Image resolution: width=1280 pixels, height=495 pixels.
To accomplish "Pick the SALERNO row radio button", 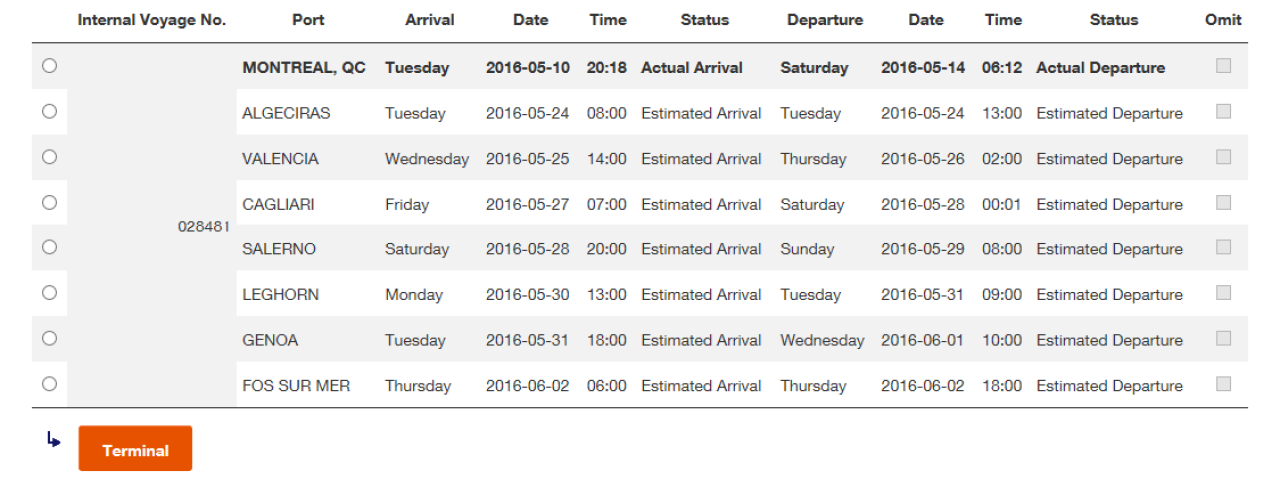I will click(x=49, y=247).
